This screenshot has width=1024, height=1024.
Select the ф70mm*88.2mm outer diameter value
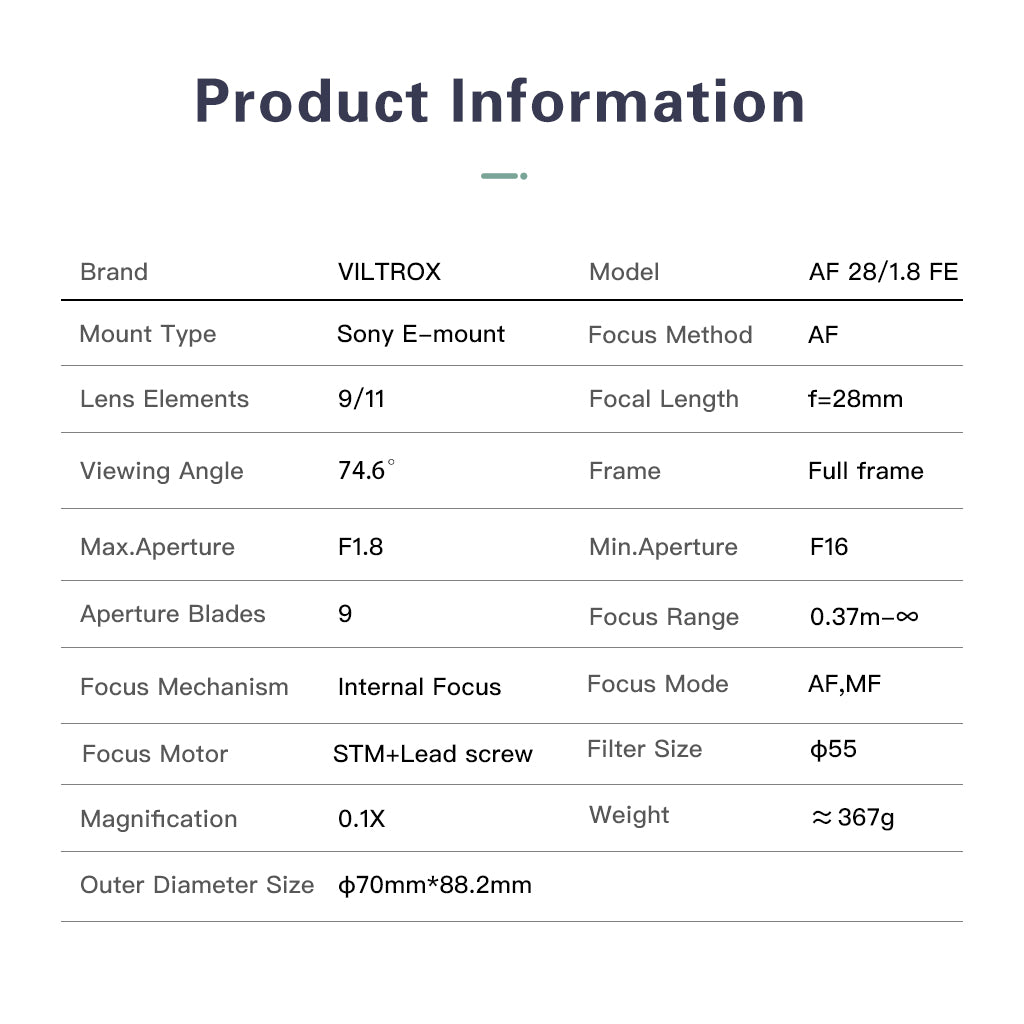[435, 885]
